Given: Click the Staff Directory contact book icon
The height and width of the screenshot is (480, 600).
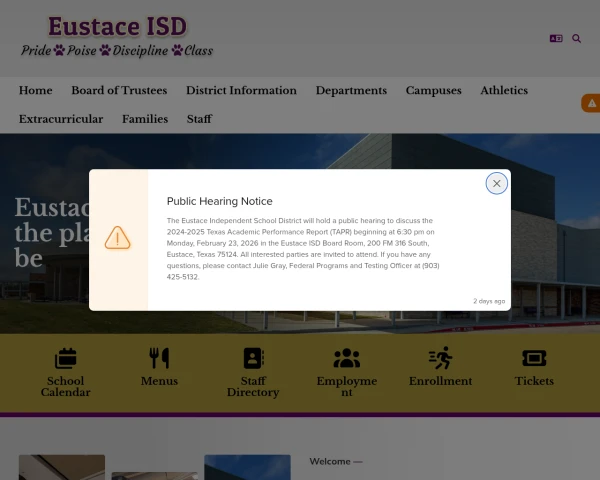Looking at the screenshot, I should click(x=253, y=358).
